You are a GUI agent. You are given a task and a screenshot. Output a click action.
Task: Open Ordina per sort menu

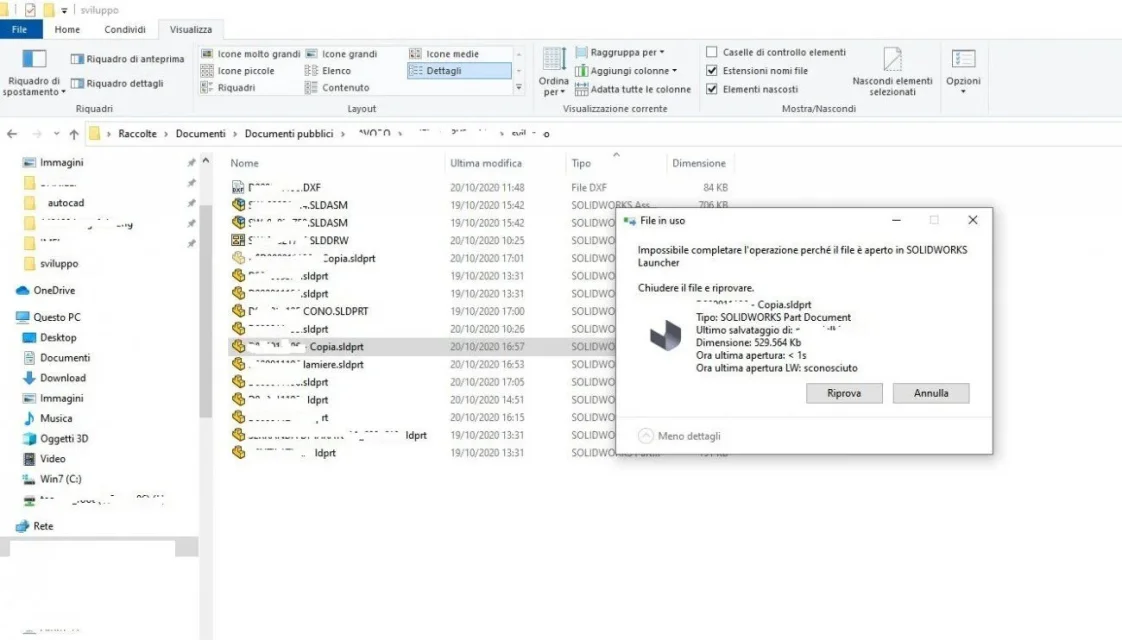click(x=553, y=72)
